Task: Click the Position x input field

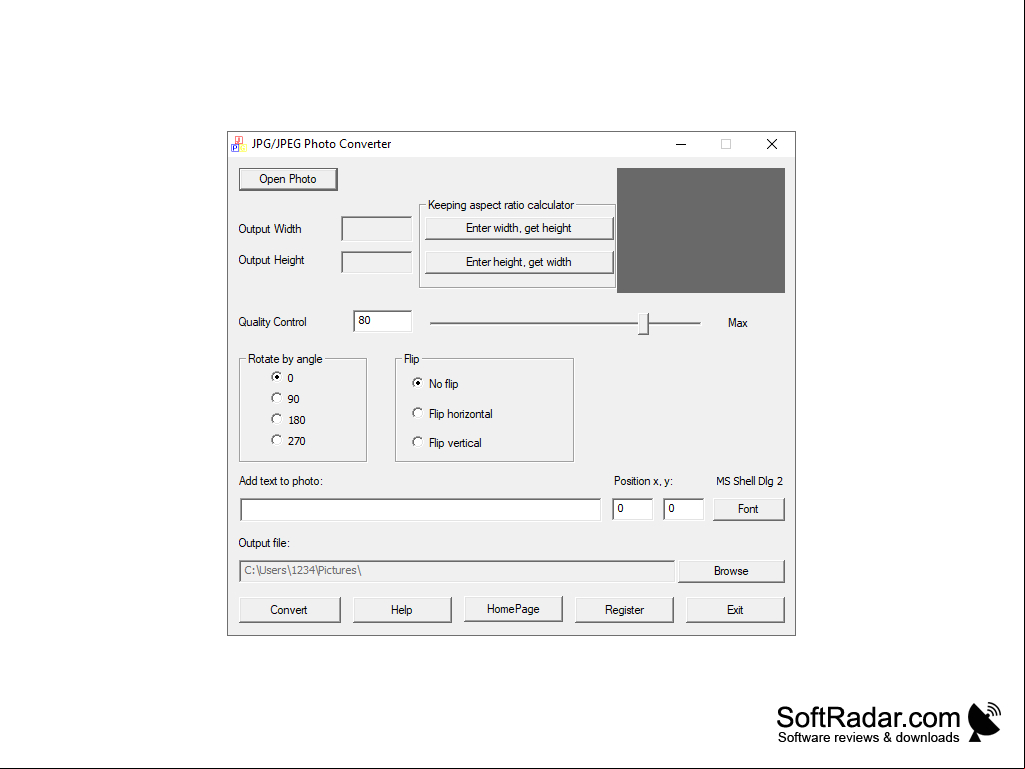Action: pos(632,509)
